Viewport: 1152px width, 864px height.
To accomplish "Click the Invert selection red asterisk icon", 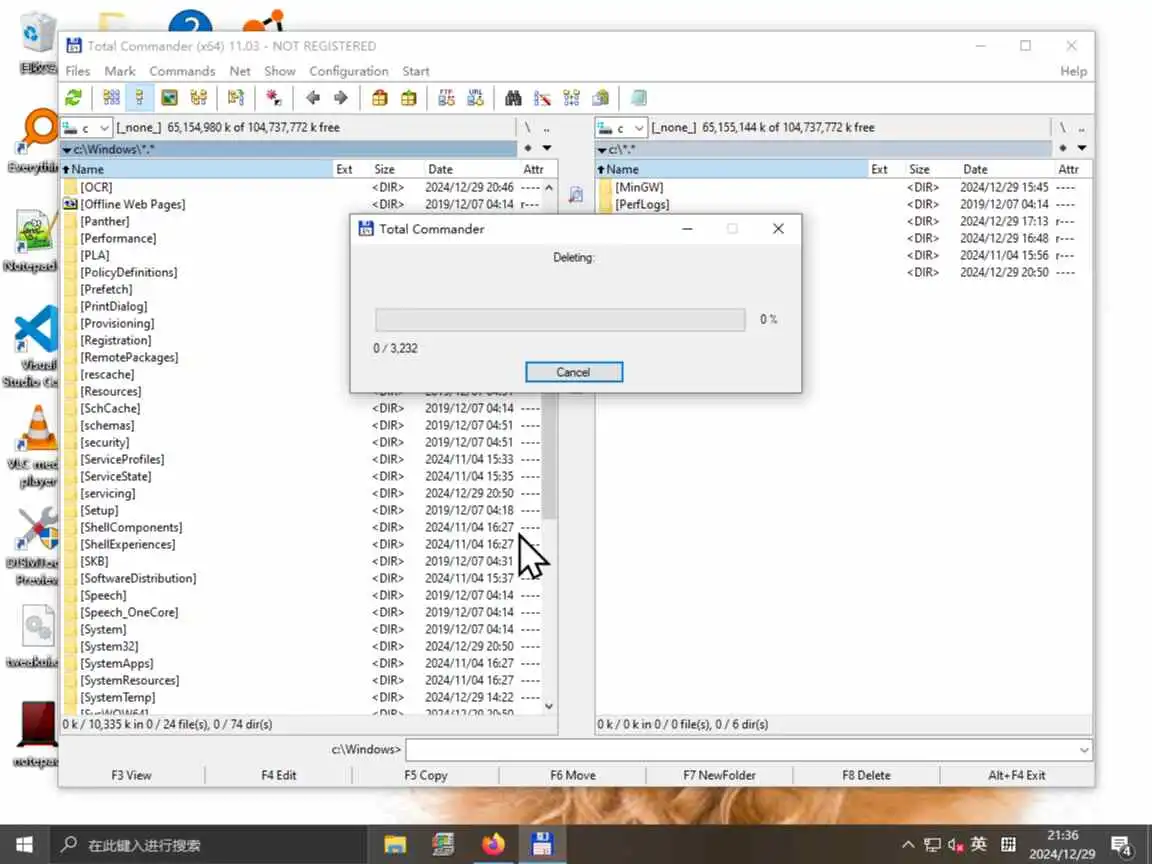I will point(273,98).
